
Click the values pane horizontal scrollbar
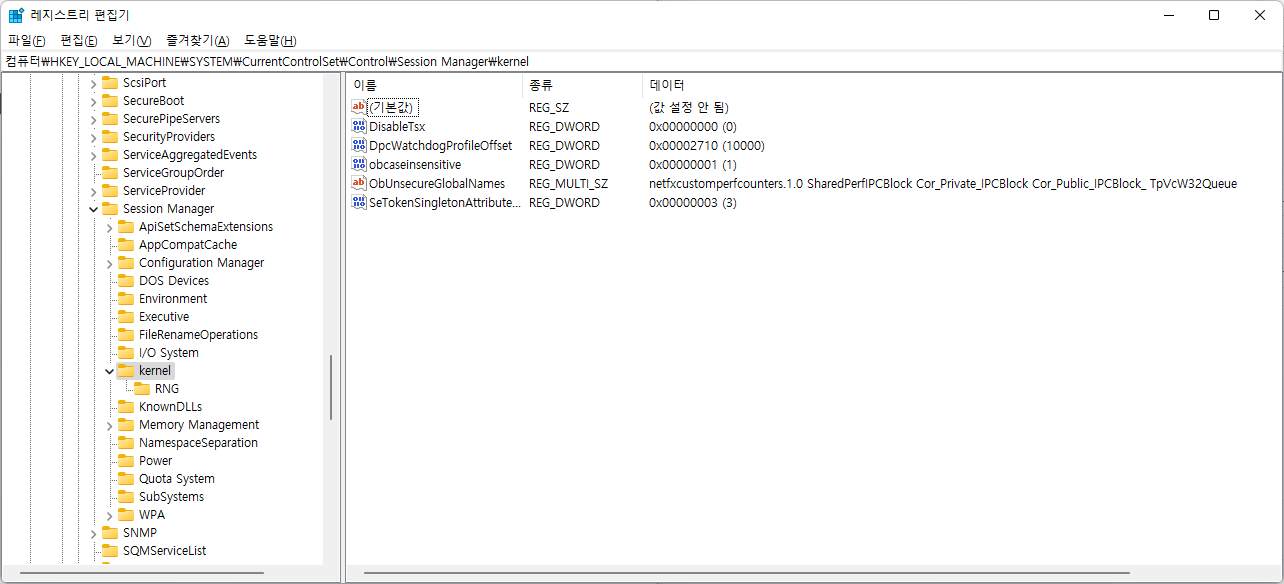(x=747, y=573)
